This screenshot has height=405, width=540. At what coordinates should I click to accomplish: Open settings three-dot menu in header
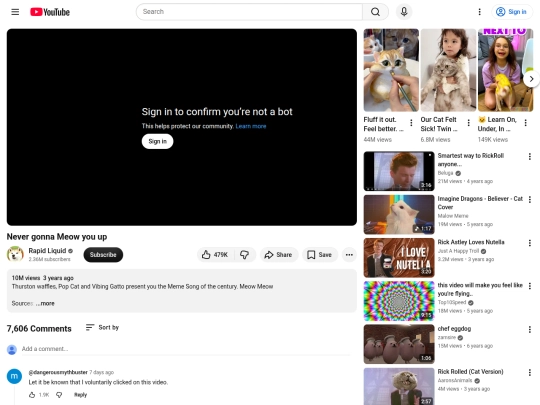tap(479, 12)
